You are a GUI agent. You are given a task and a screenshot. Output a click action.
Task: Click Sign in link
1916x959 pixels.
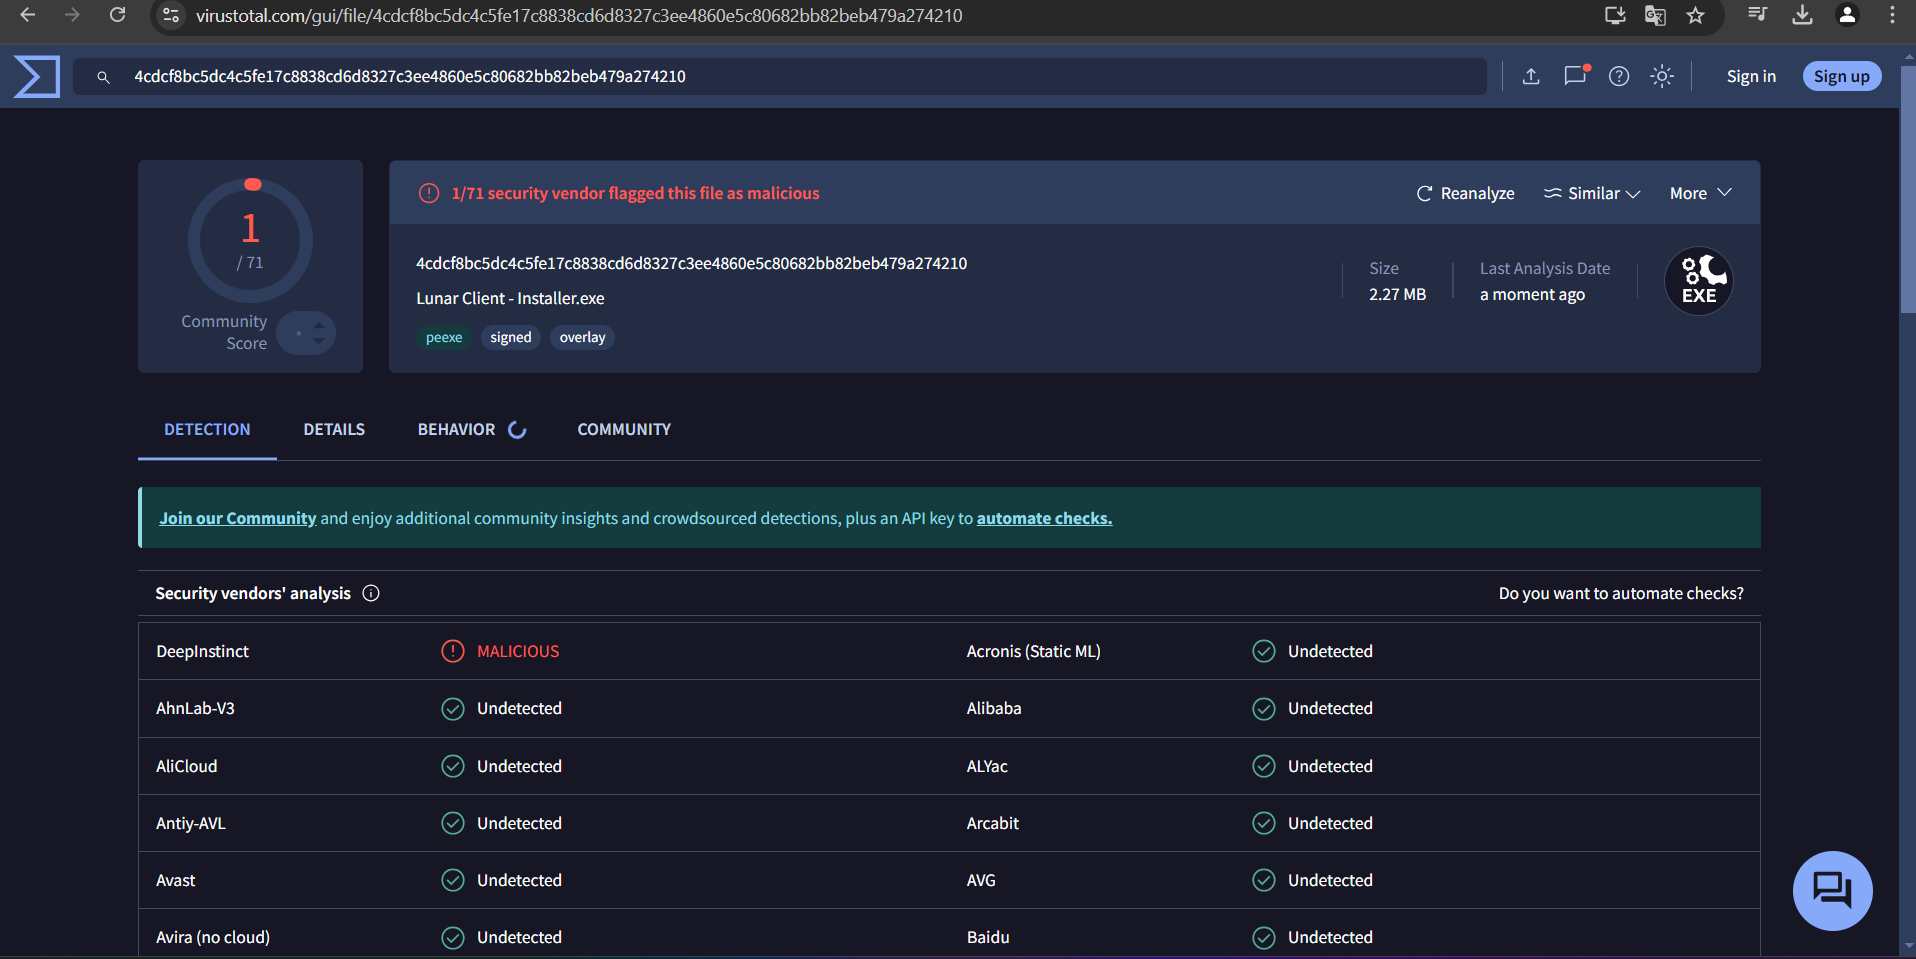point(1751,76)
